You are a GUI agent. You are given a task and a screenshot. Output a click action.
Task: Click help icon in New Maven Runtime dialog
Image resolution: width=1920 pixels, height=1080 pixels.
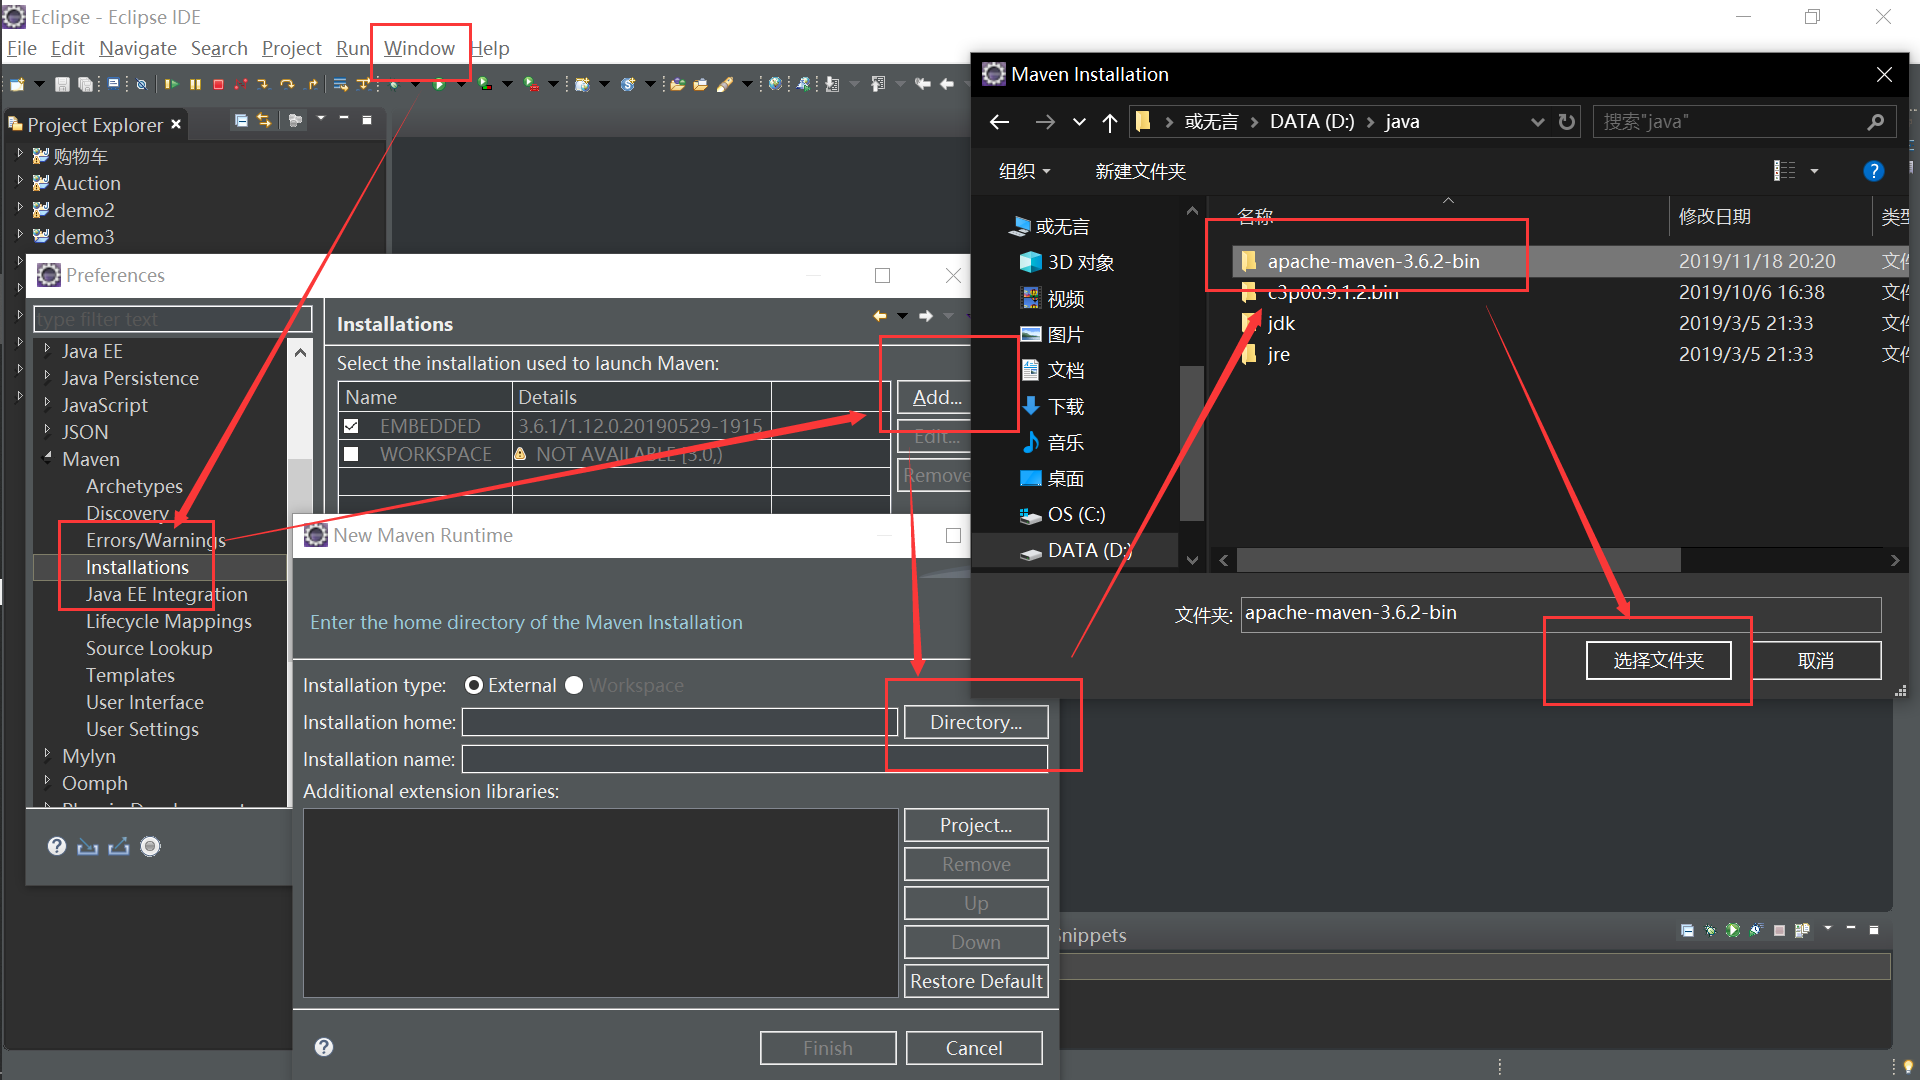tap(324, 1047)
